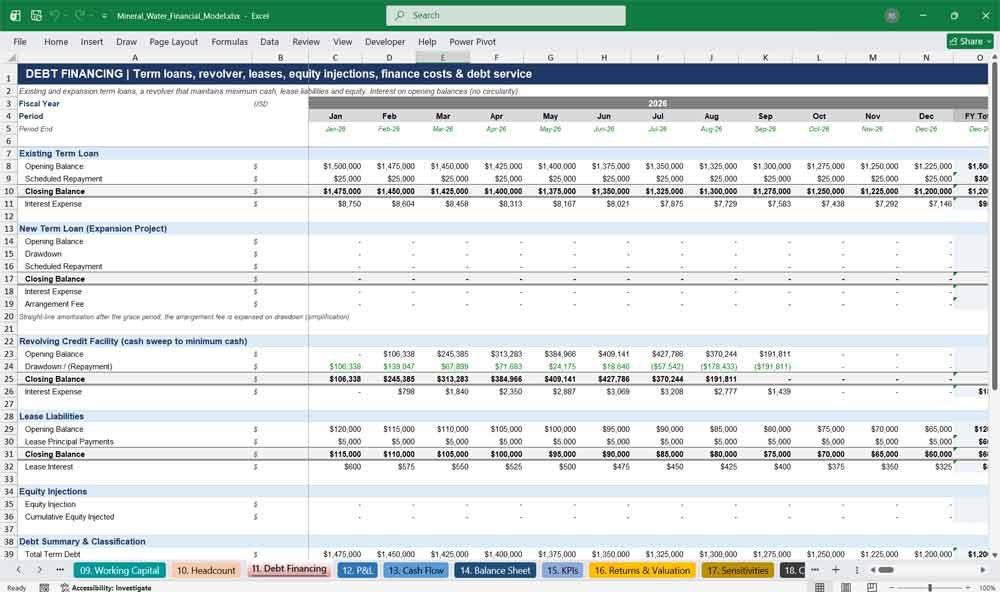1000x592 pixels.
Task: Switch to the 17. Sensitivities sheet
Action: [x=737, y=570]
